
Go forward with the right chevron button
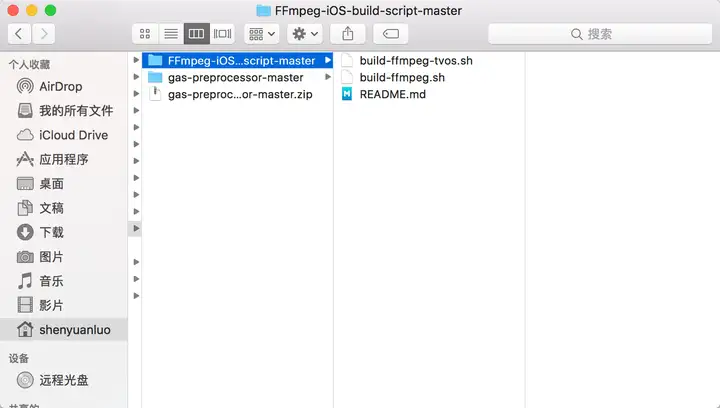pos(44,34)
